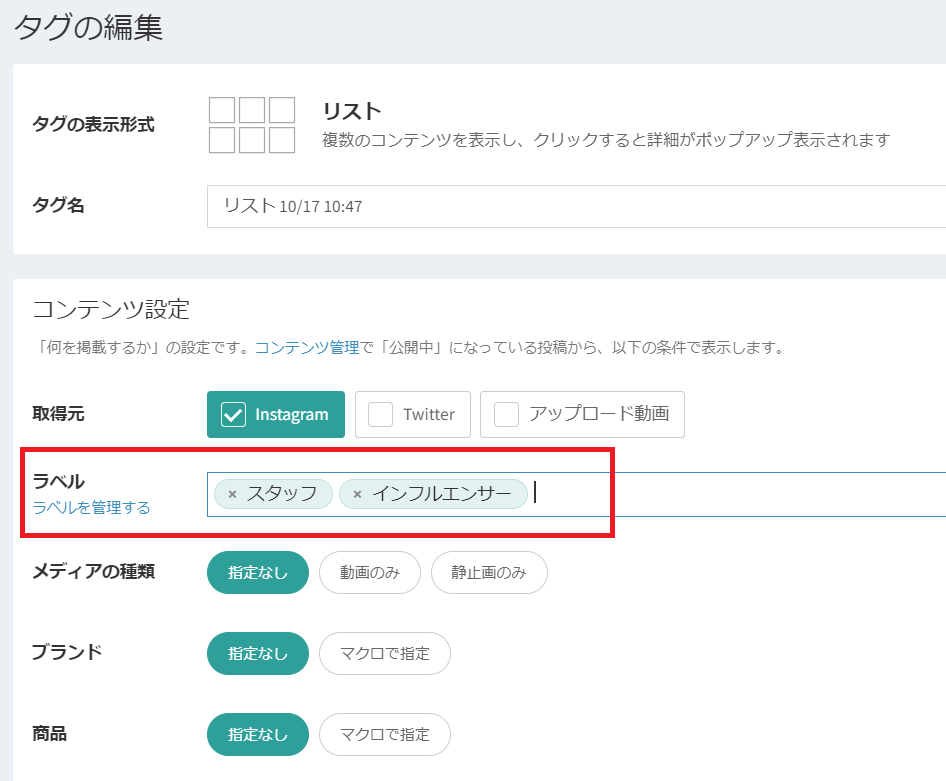
Task: Click the list display format grid icon
Action: (252, 125)
